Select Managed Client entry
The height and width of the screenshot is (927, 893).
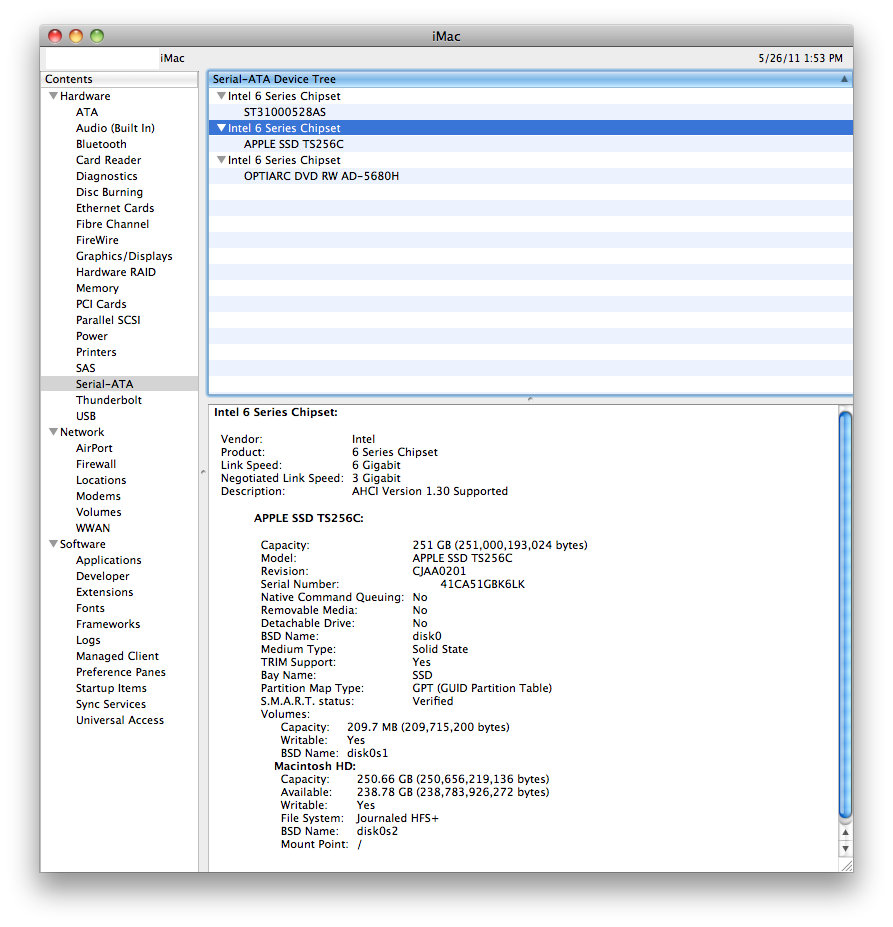tap(117, 656)
